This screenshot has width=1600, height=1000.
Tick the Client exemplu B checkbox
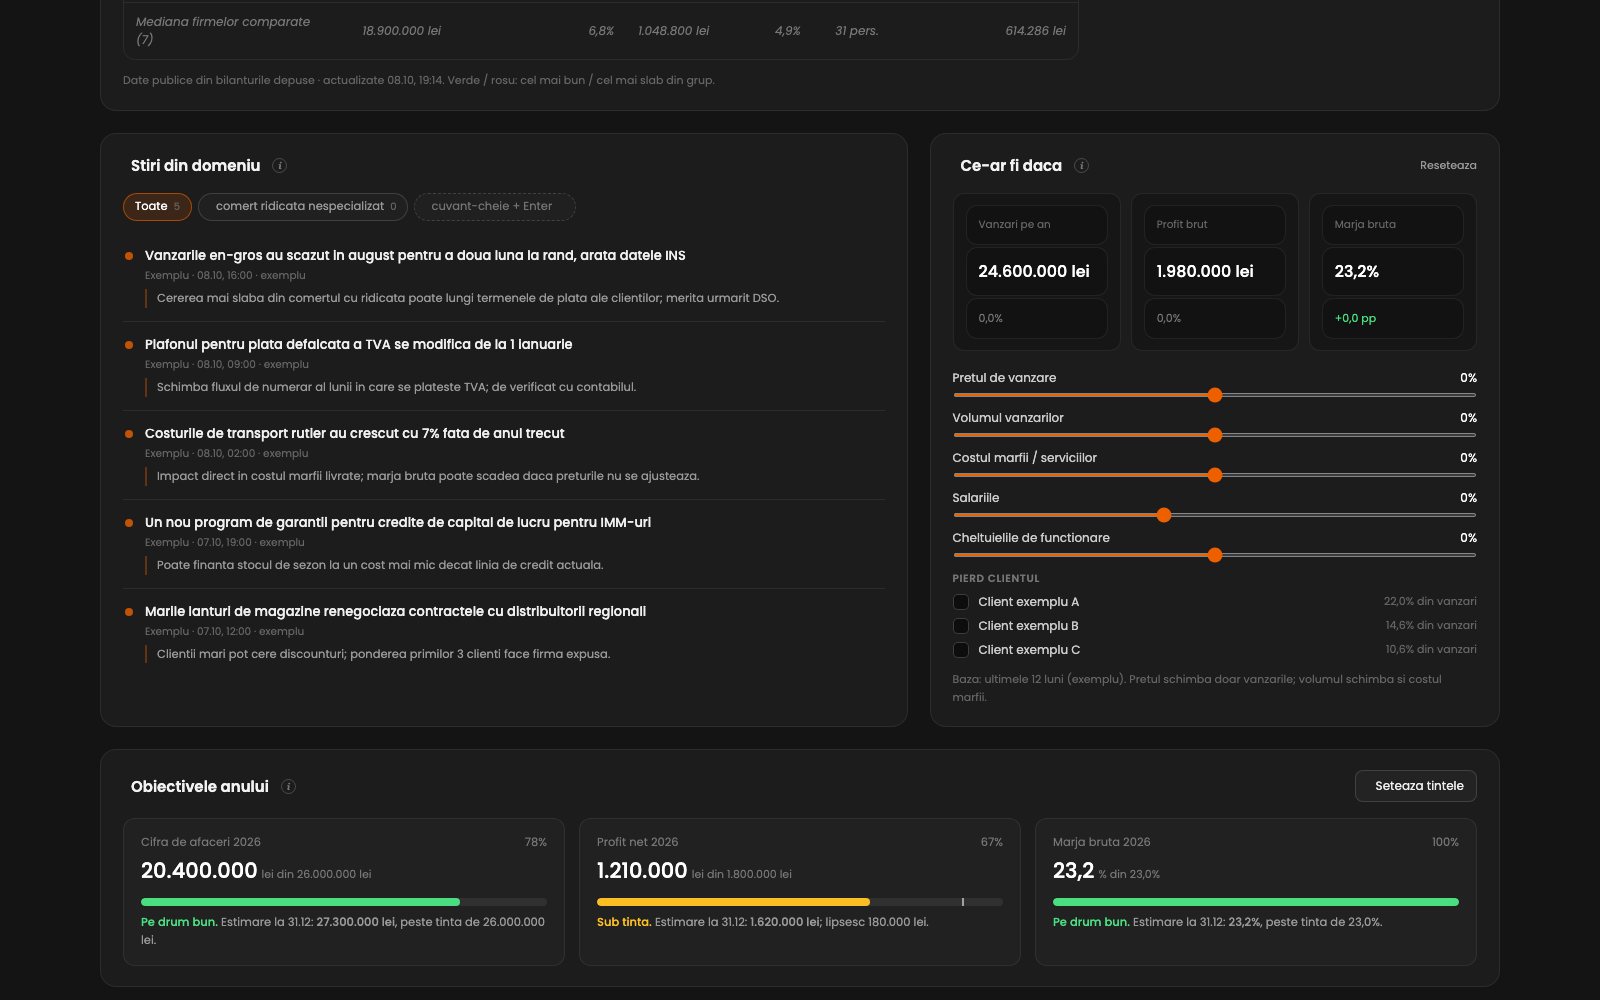[961, 626]
